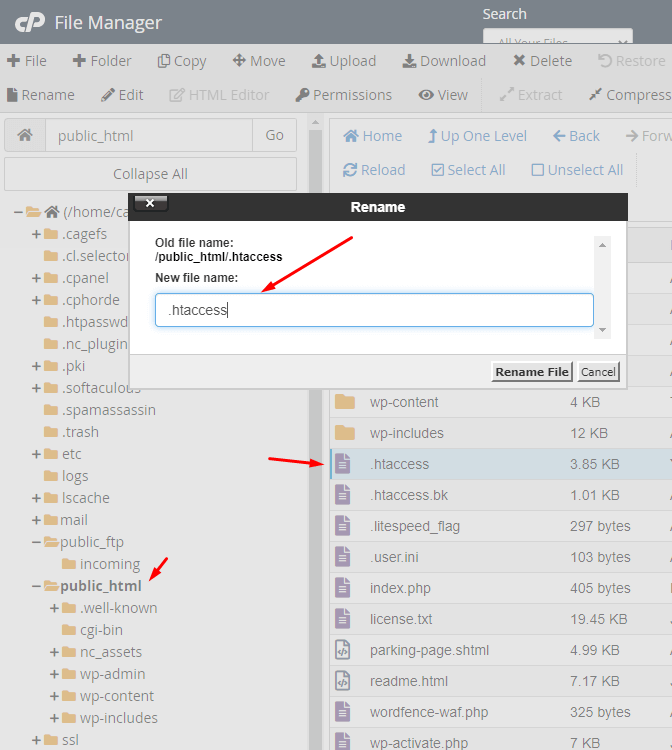Close the Rename dialog with X
The height and width of the screenshot is (750, 672).
[150, 203]
